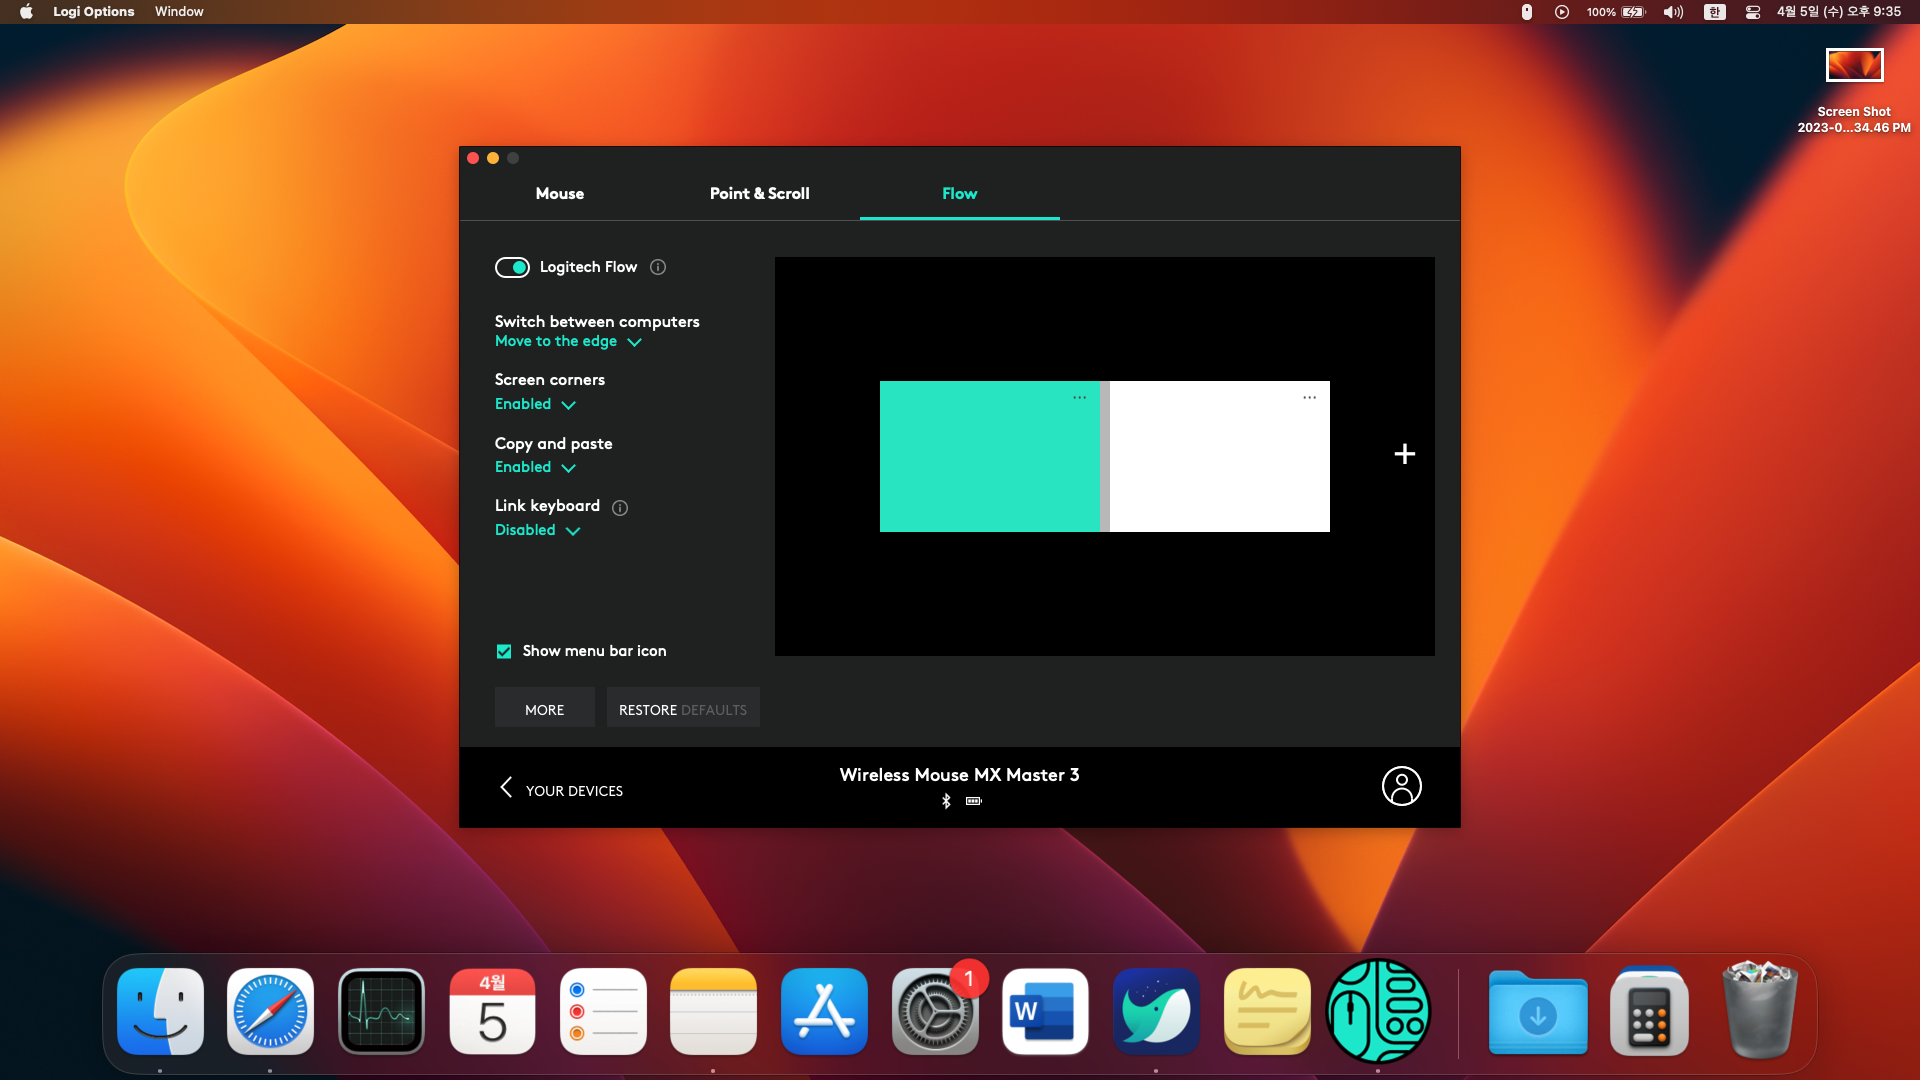Open the Whale browser from the Dock

(x=1156, y=1011)
